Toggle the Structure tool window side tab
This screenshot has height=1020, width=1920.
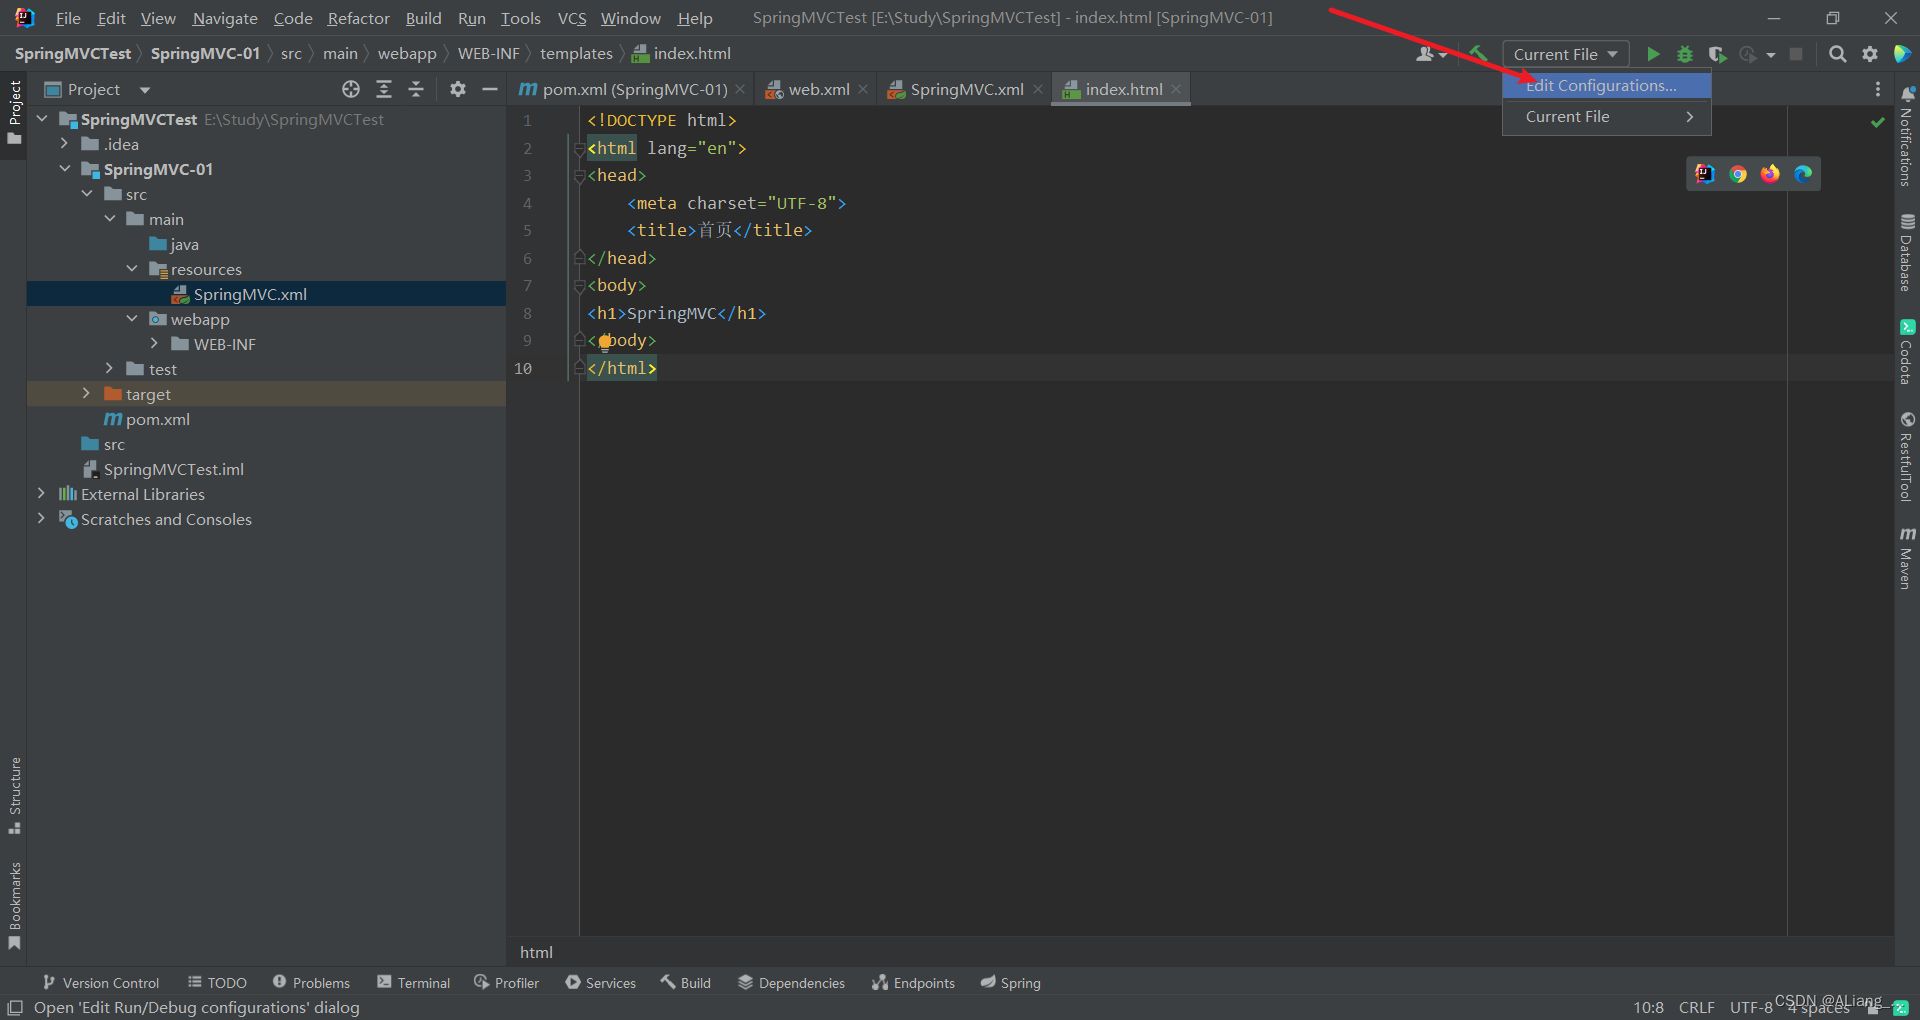coord(14,796)
